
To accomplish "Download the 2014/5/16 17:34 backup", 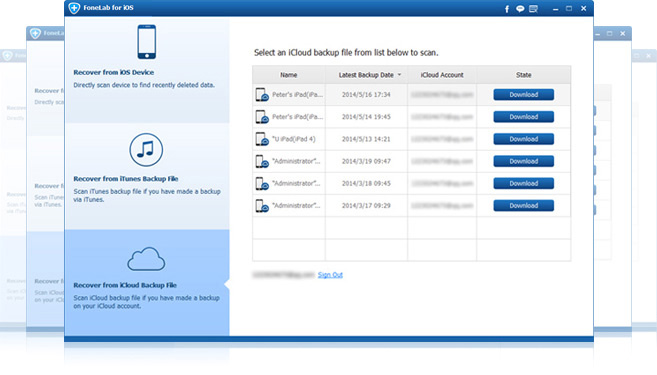I will (523, 95).
